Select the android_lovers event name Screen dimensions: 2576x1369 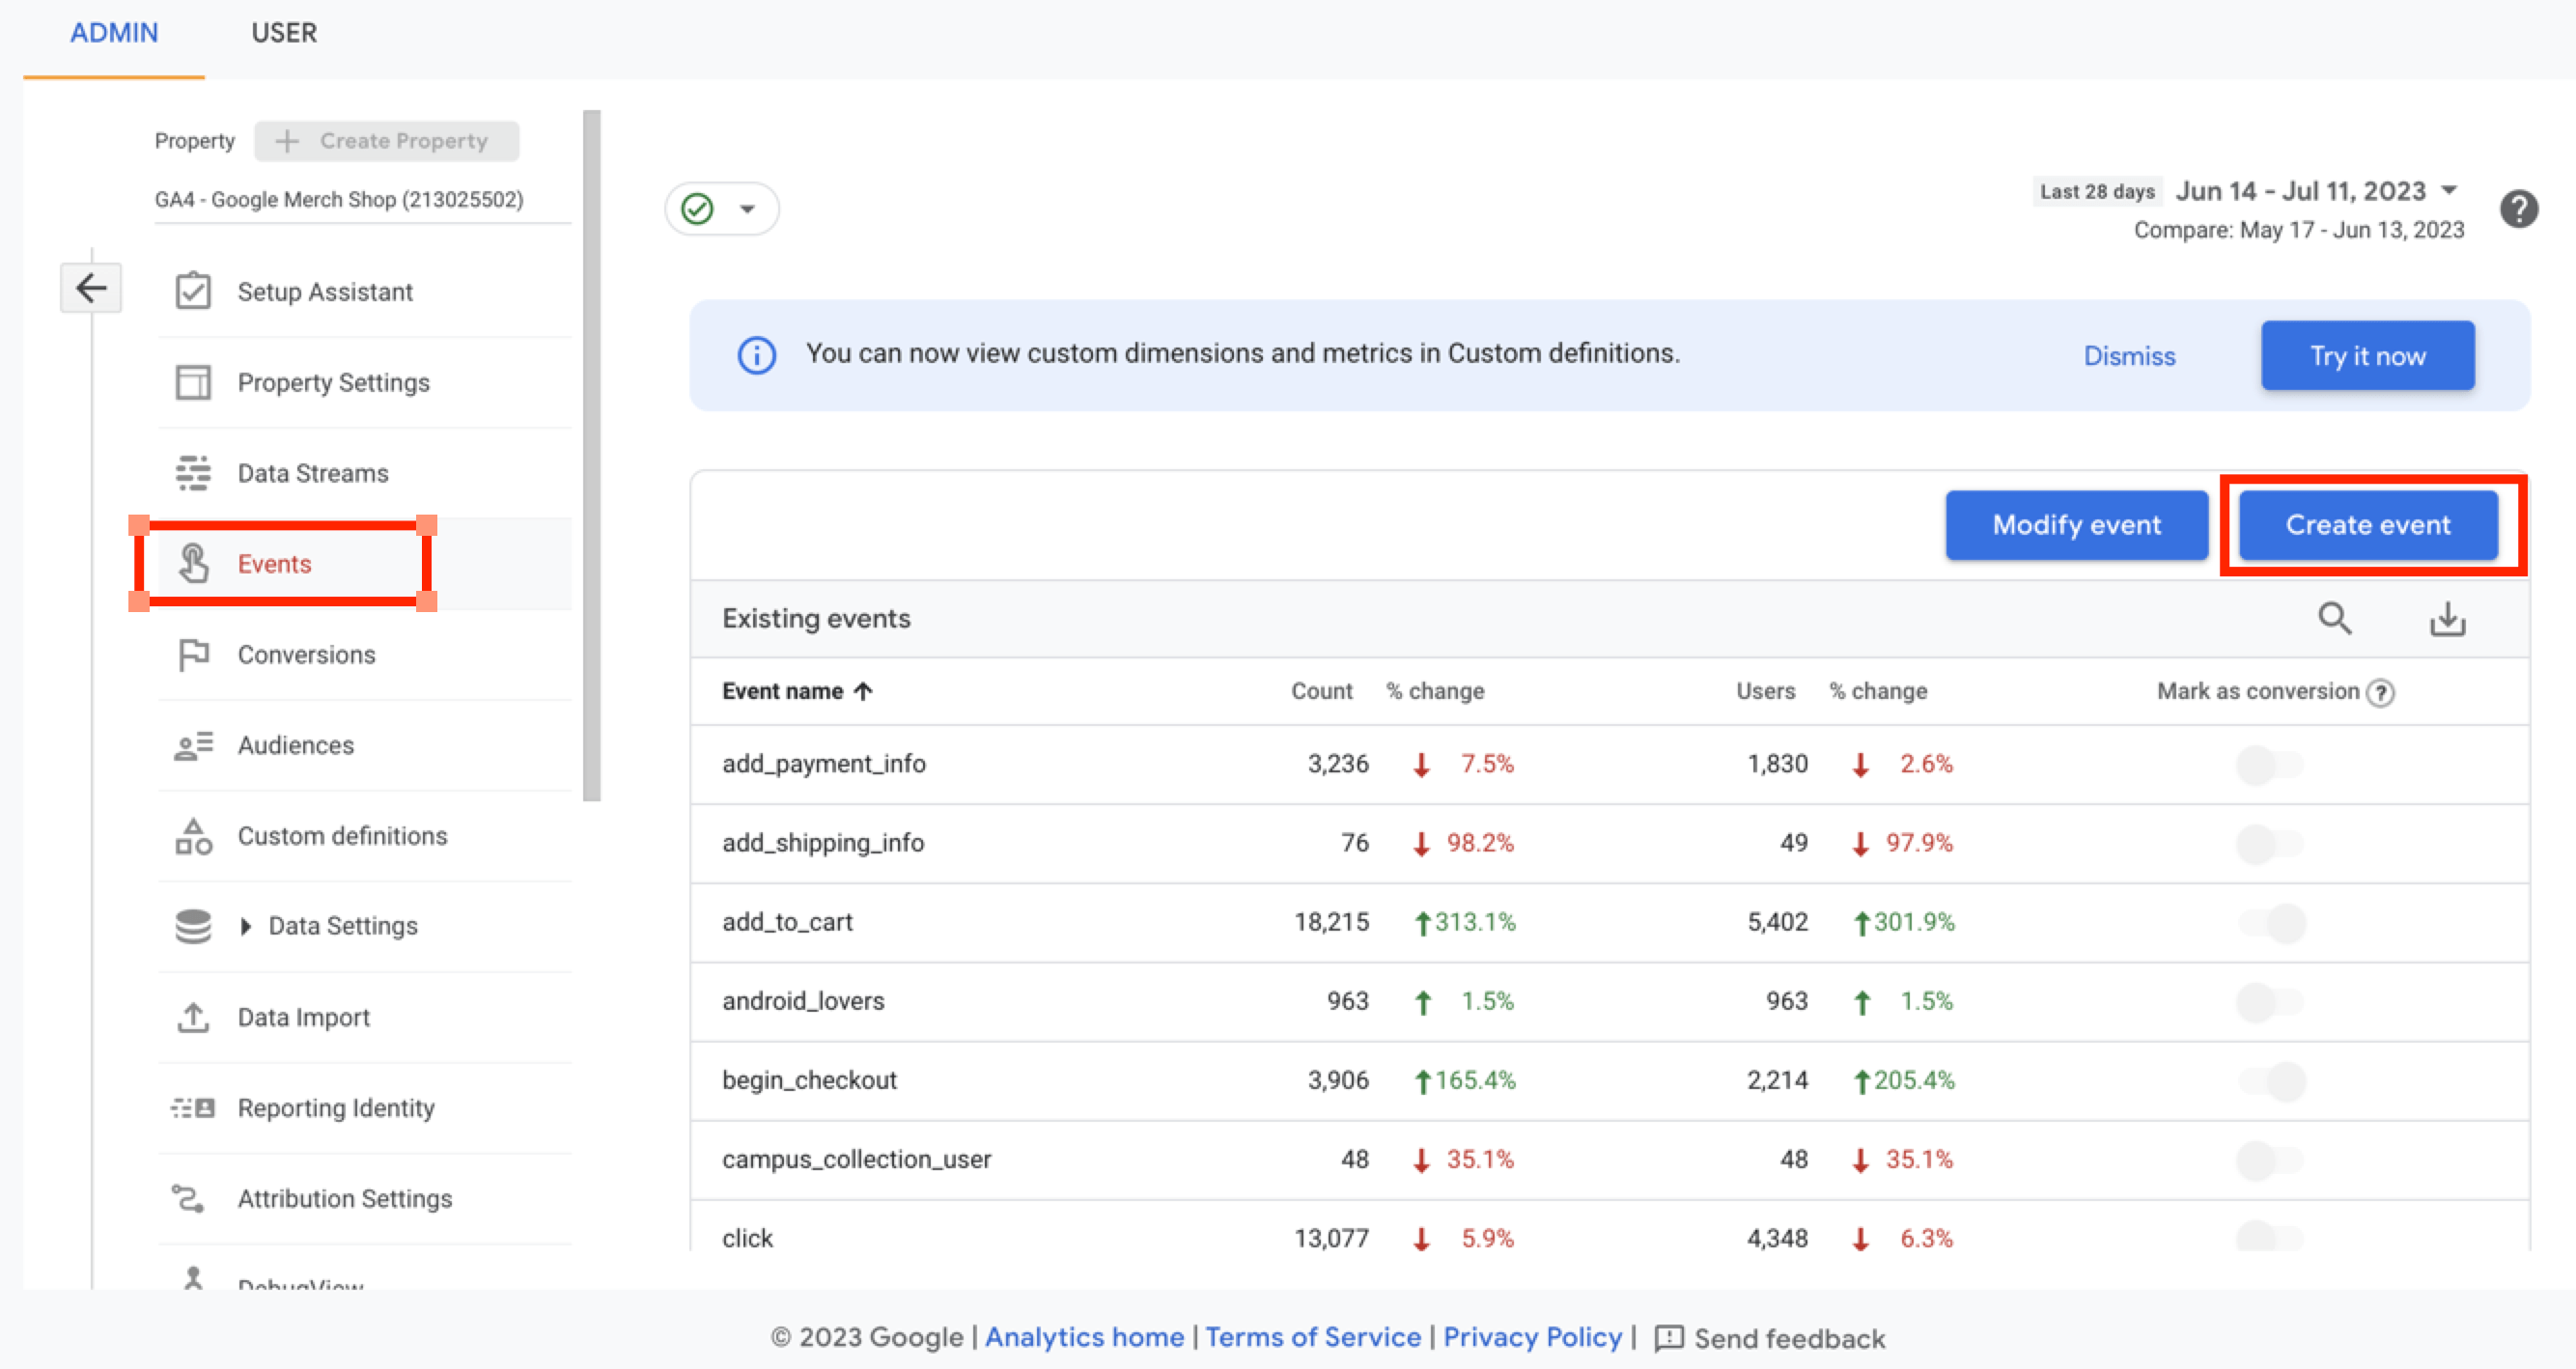tap(803, 1001)
